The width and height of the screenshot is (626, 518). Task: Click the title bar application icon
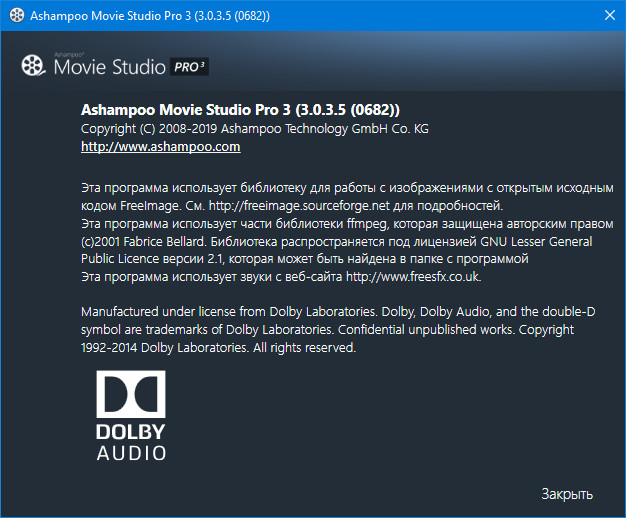pos(13,16)
